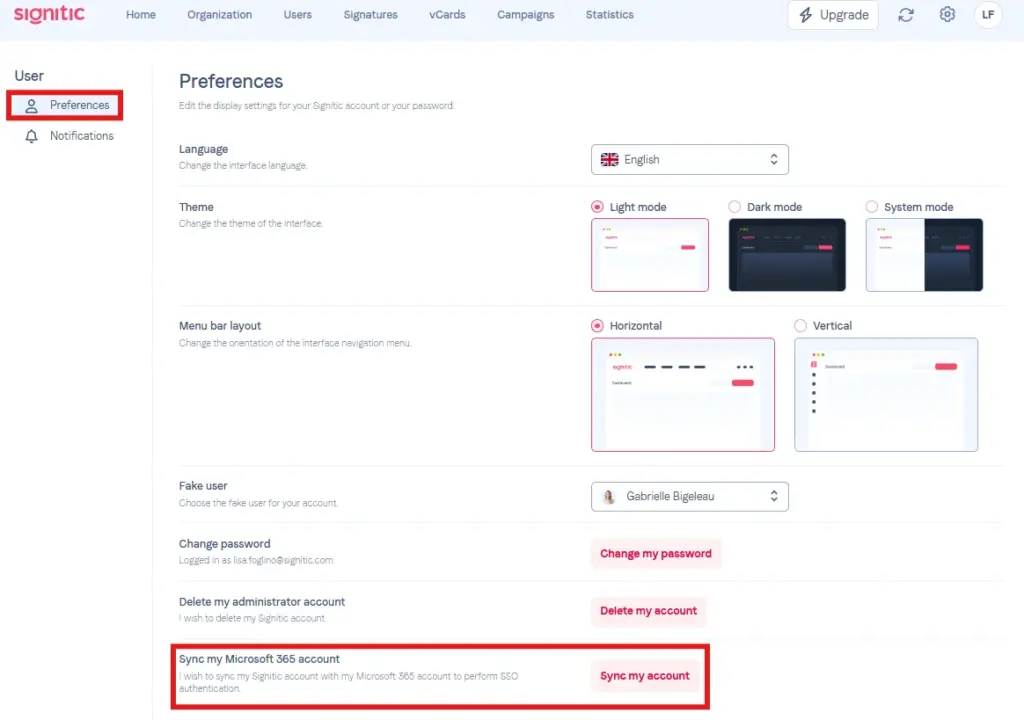1024x720 pixels.
Task: Click the 'Menu bar layout' label
Action: (219, 325)
